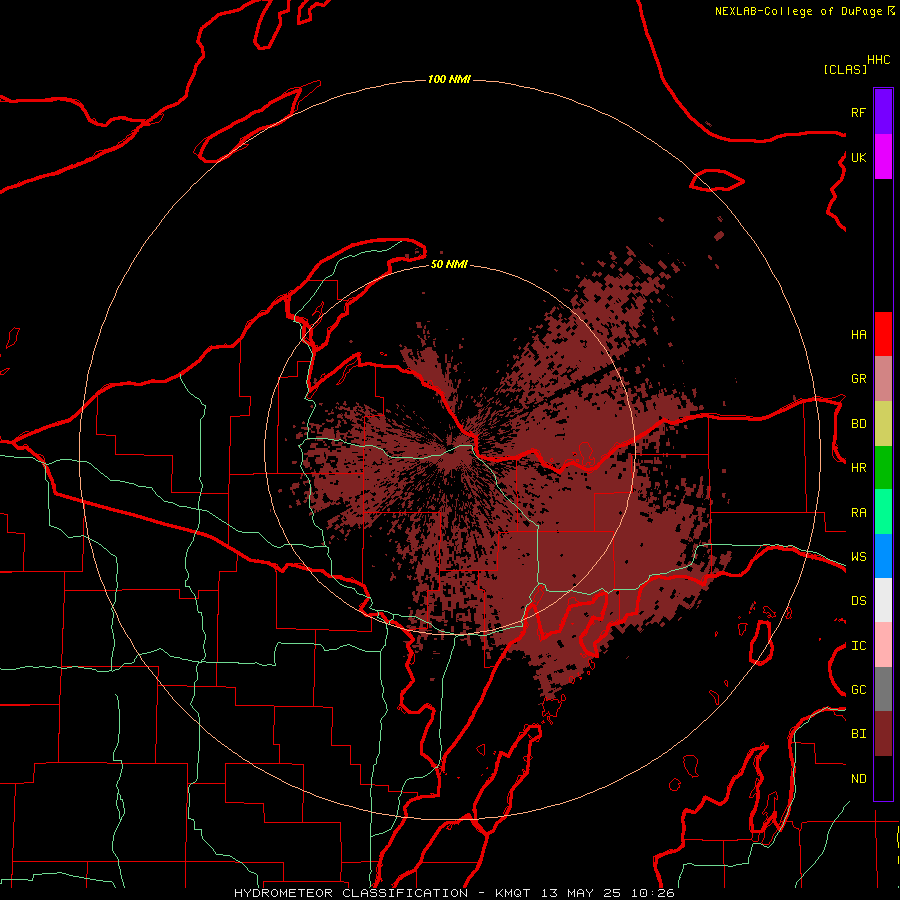Click the UK magenta legend swatch

883,157
